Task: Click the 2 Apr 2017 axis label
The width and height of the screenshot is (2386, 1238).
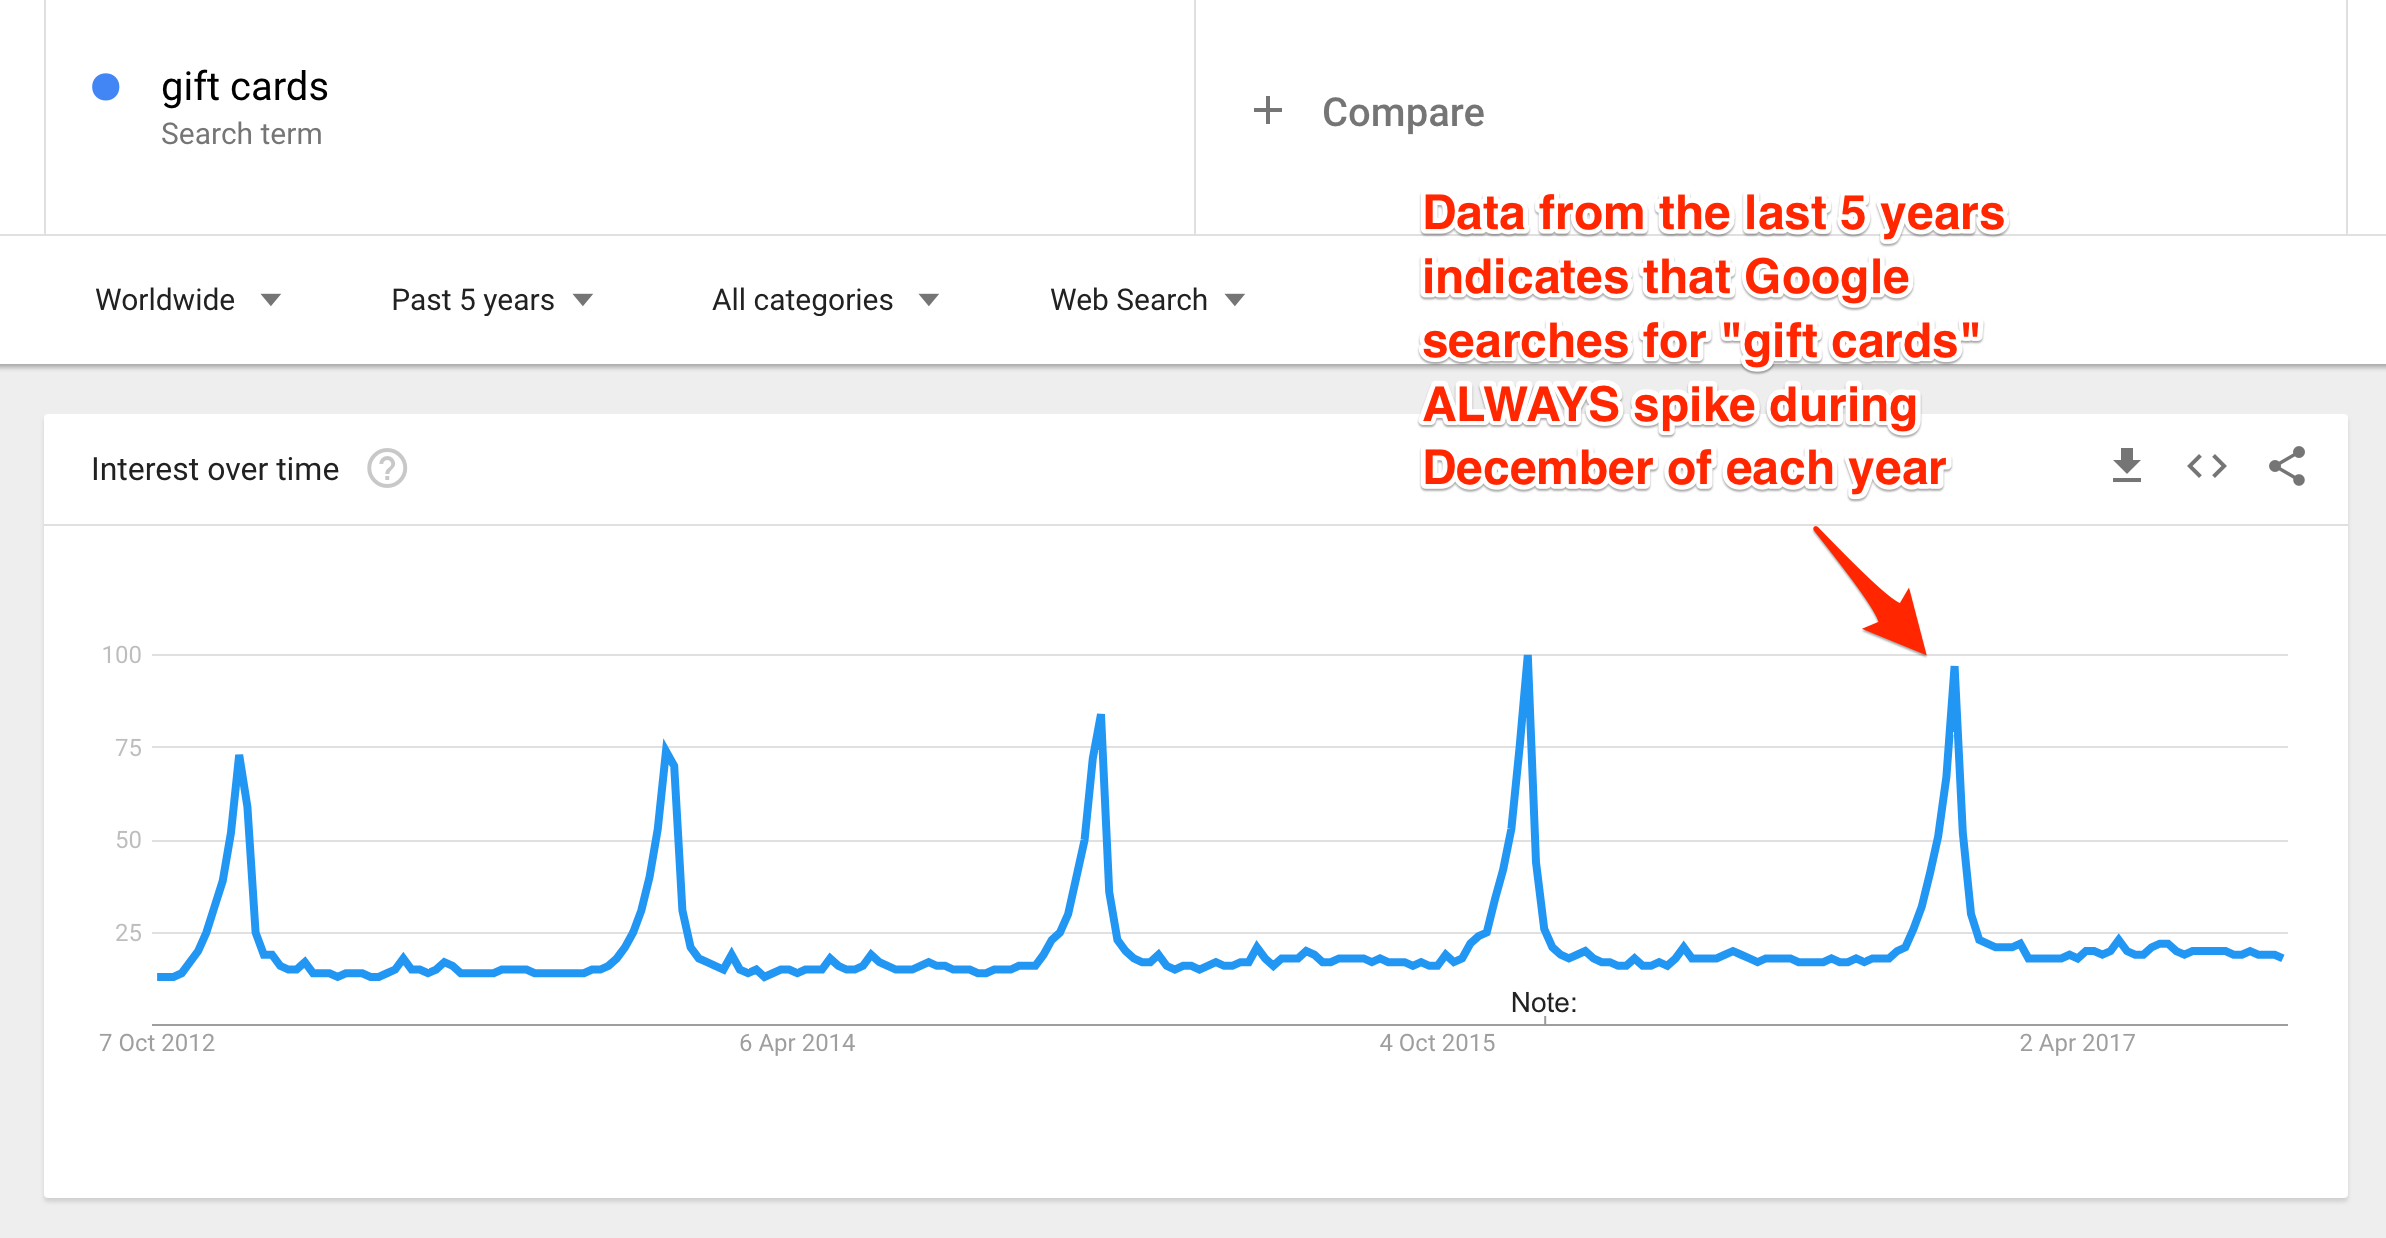Action: point(2077,1043)
